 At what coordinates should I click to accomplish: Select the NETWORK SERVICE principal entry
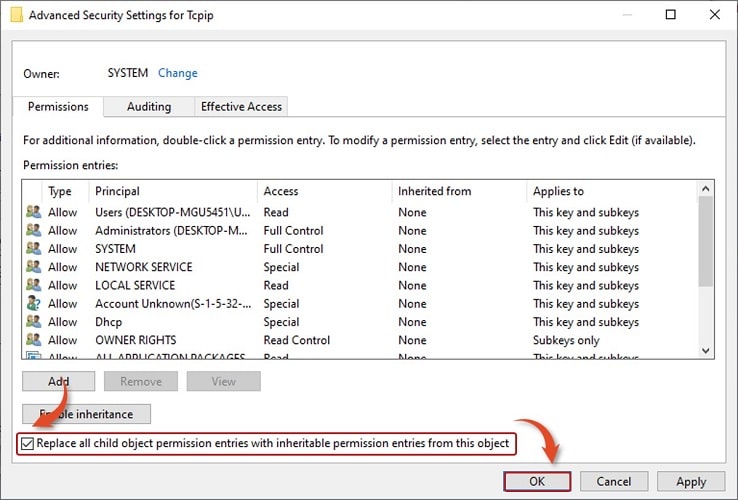[x=144, y=267]
